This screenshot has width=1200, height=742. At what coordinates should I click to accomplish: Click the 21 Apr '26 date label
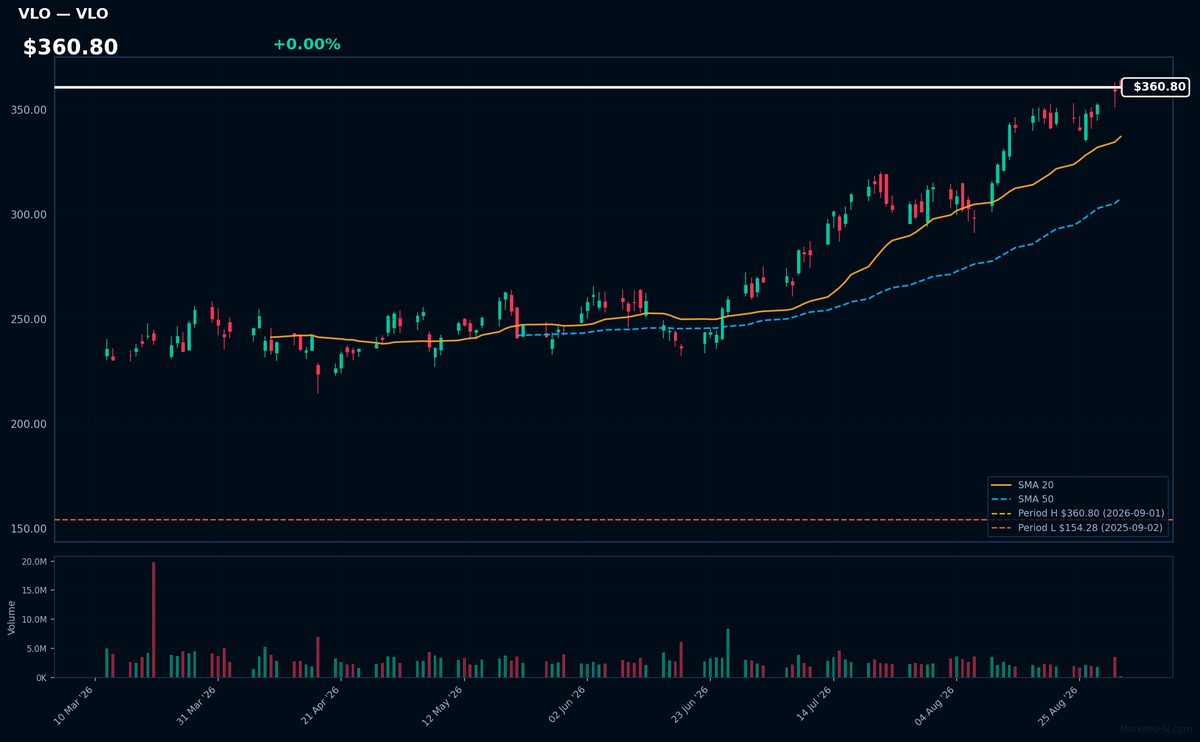(319, 704)
